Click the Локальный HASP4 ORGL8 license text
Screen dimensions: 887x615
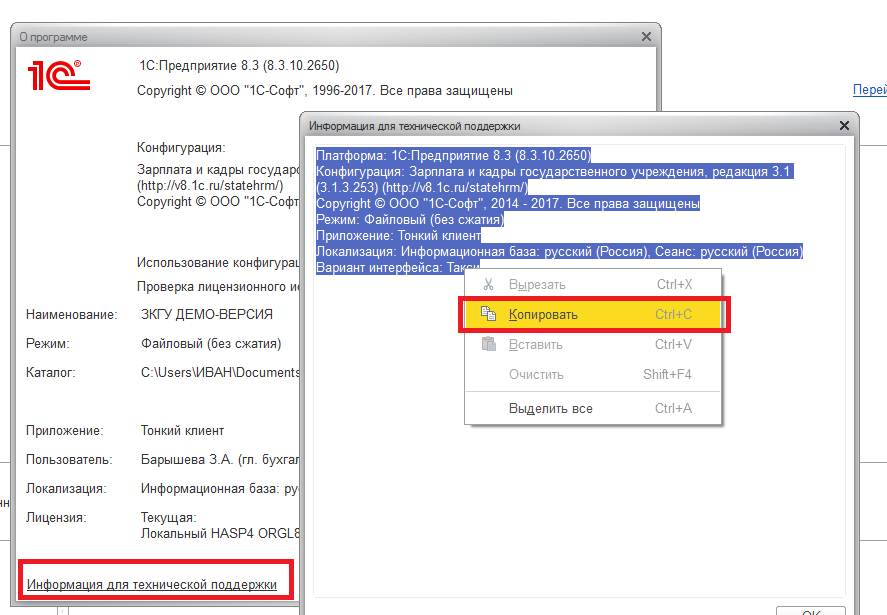pyautogui.click(x=220, y=534)
